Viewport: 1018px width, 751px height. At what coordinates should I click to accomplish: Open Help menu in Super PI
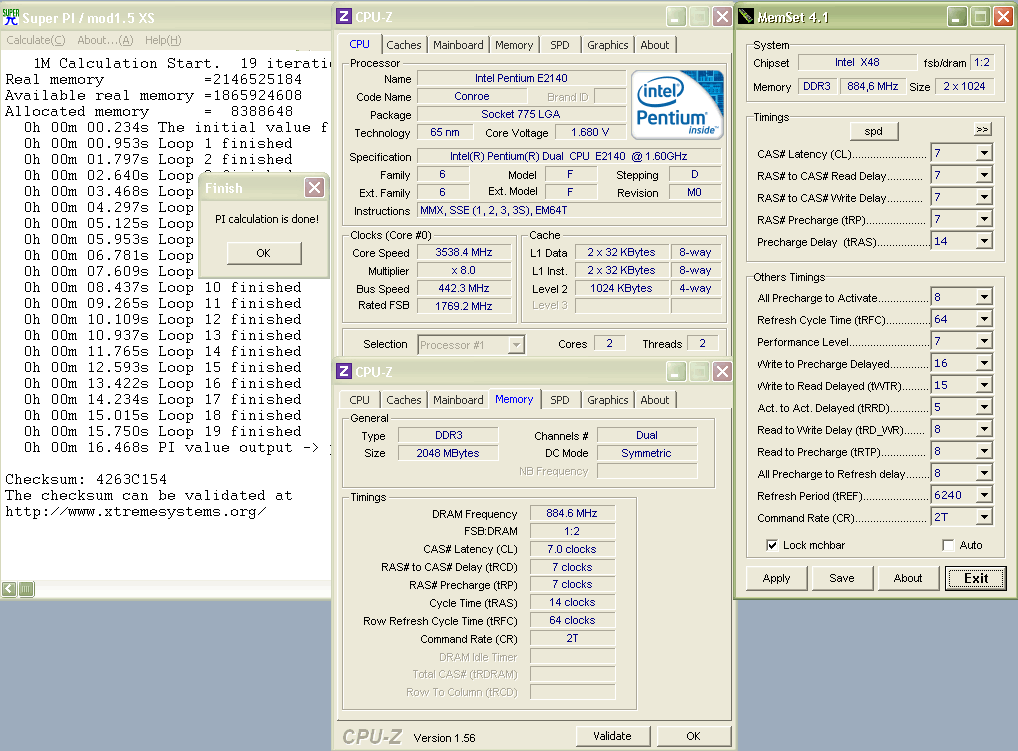click(163, 40)
